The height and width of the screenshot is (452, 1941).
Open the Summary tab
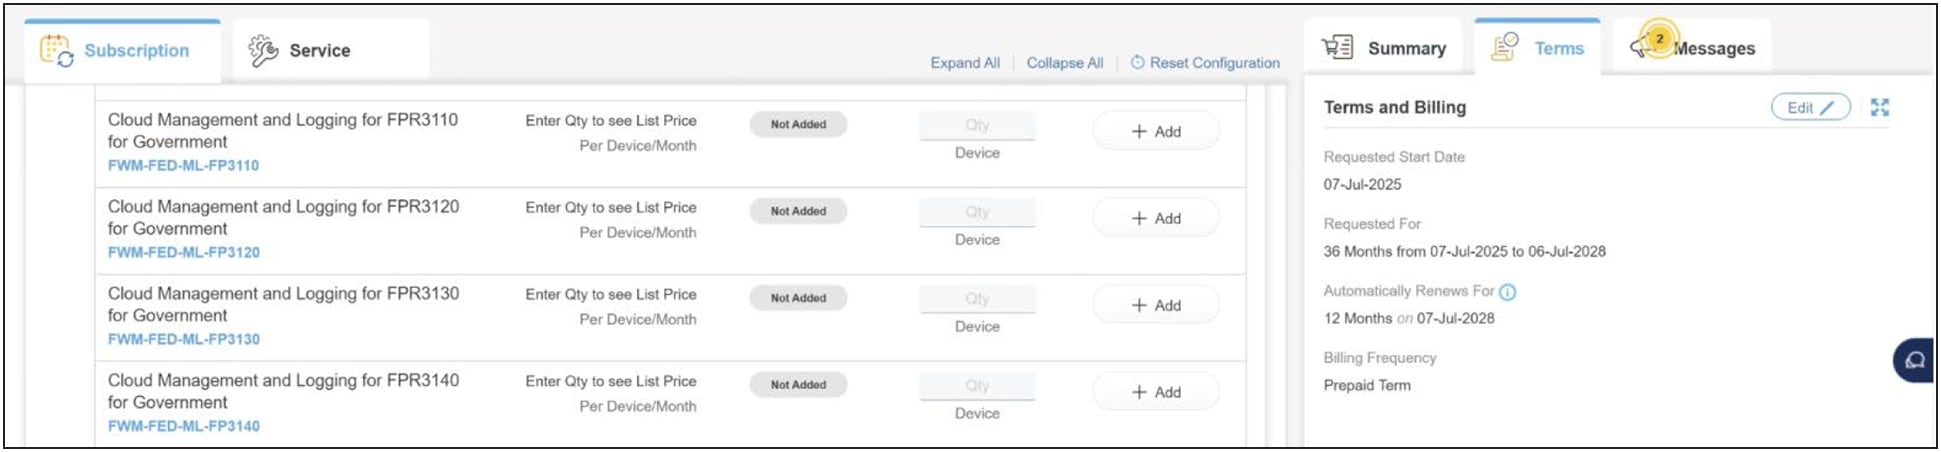coord(1406,49)
